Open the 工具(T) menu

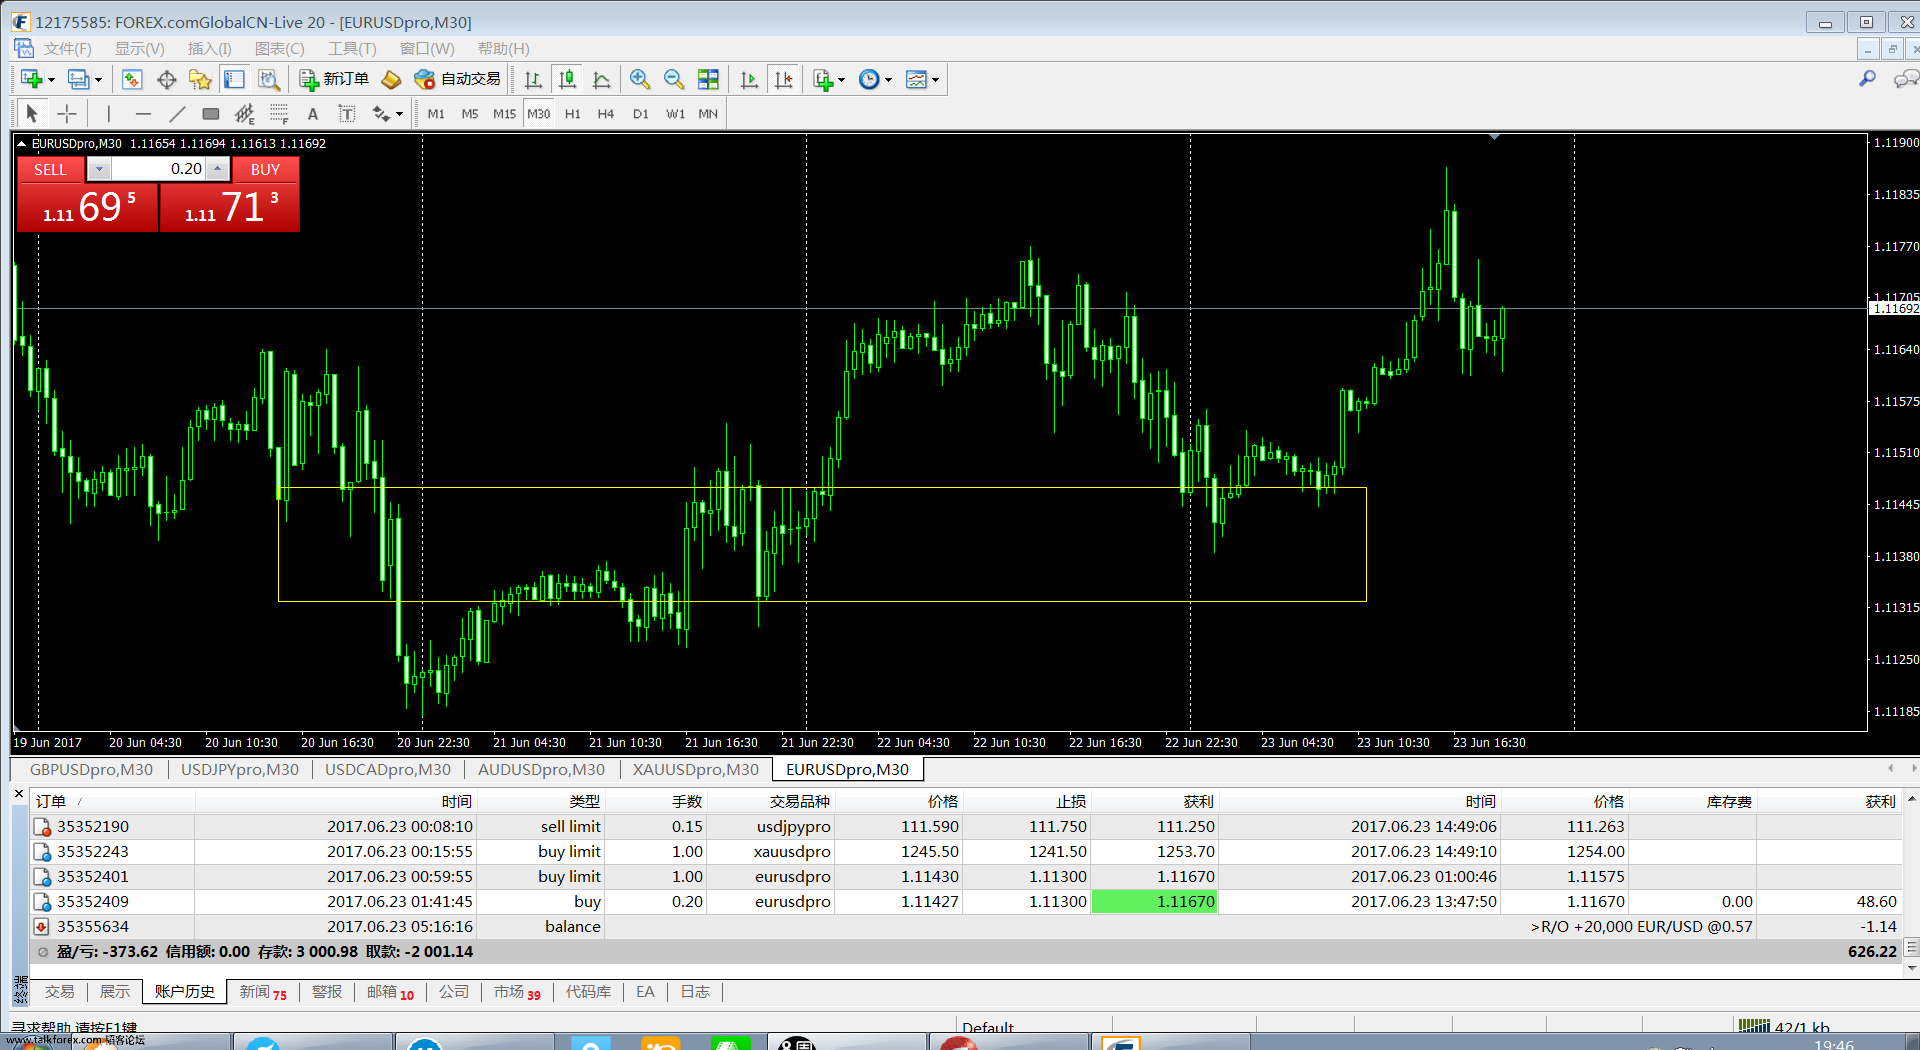point(352,48)
